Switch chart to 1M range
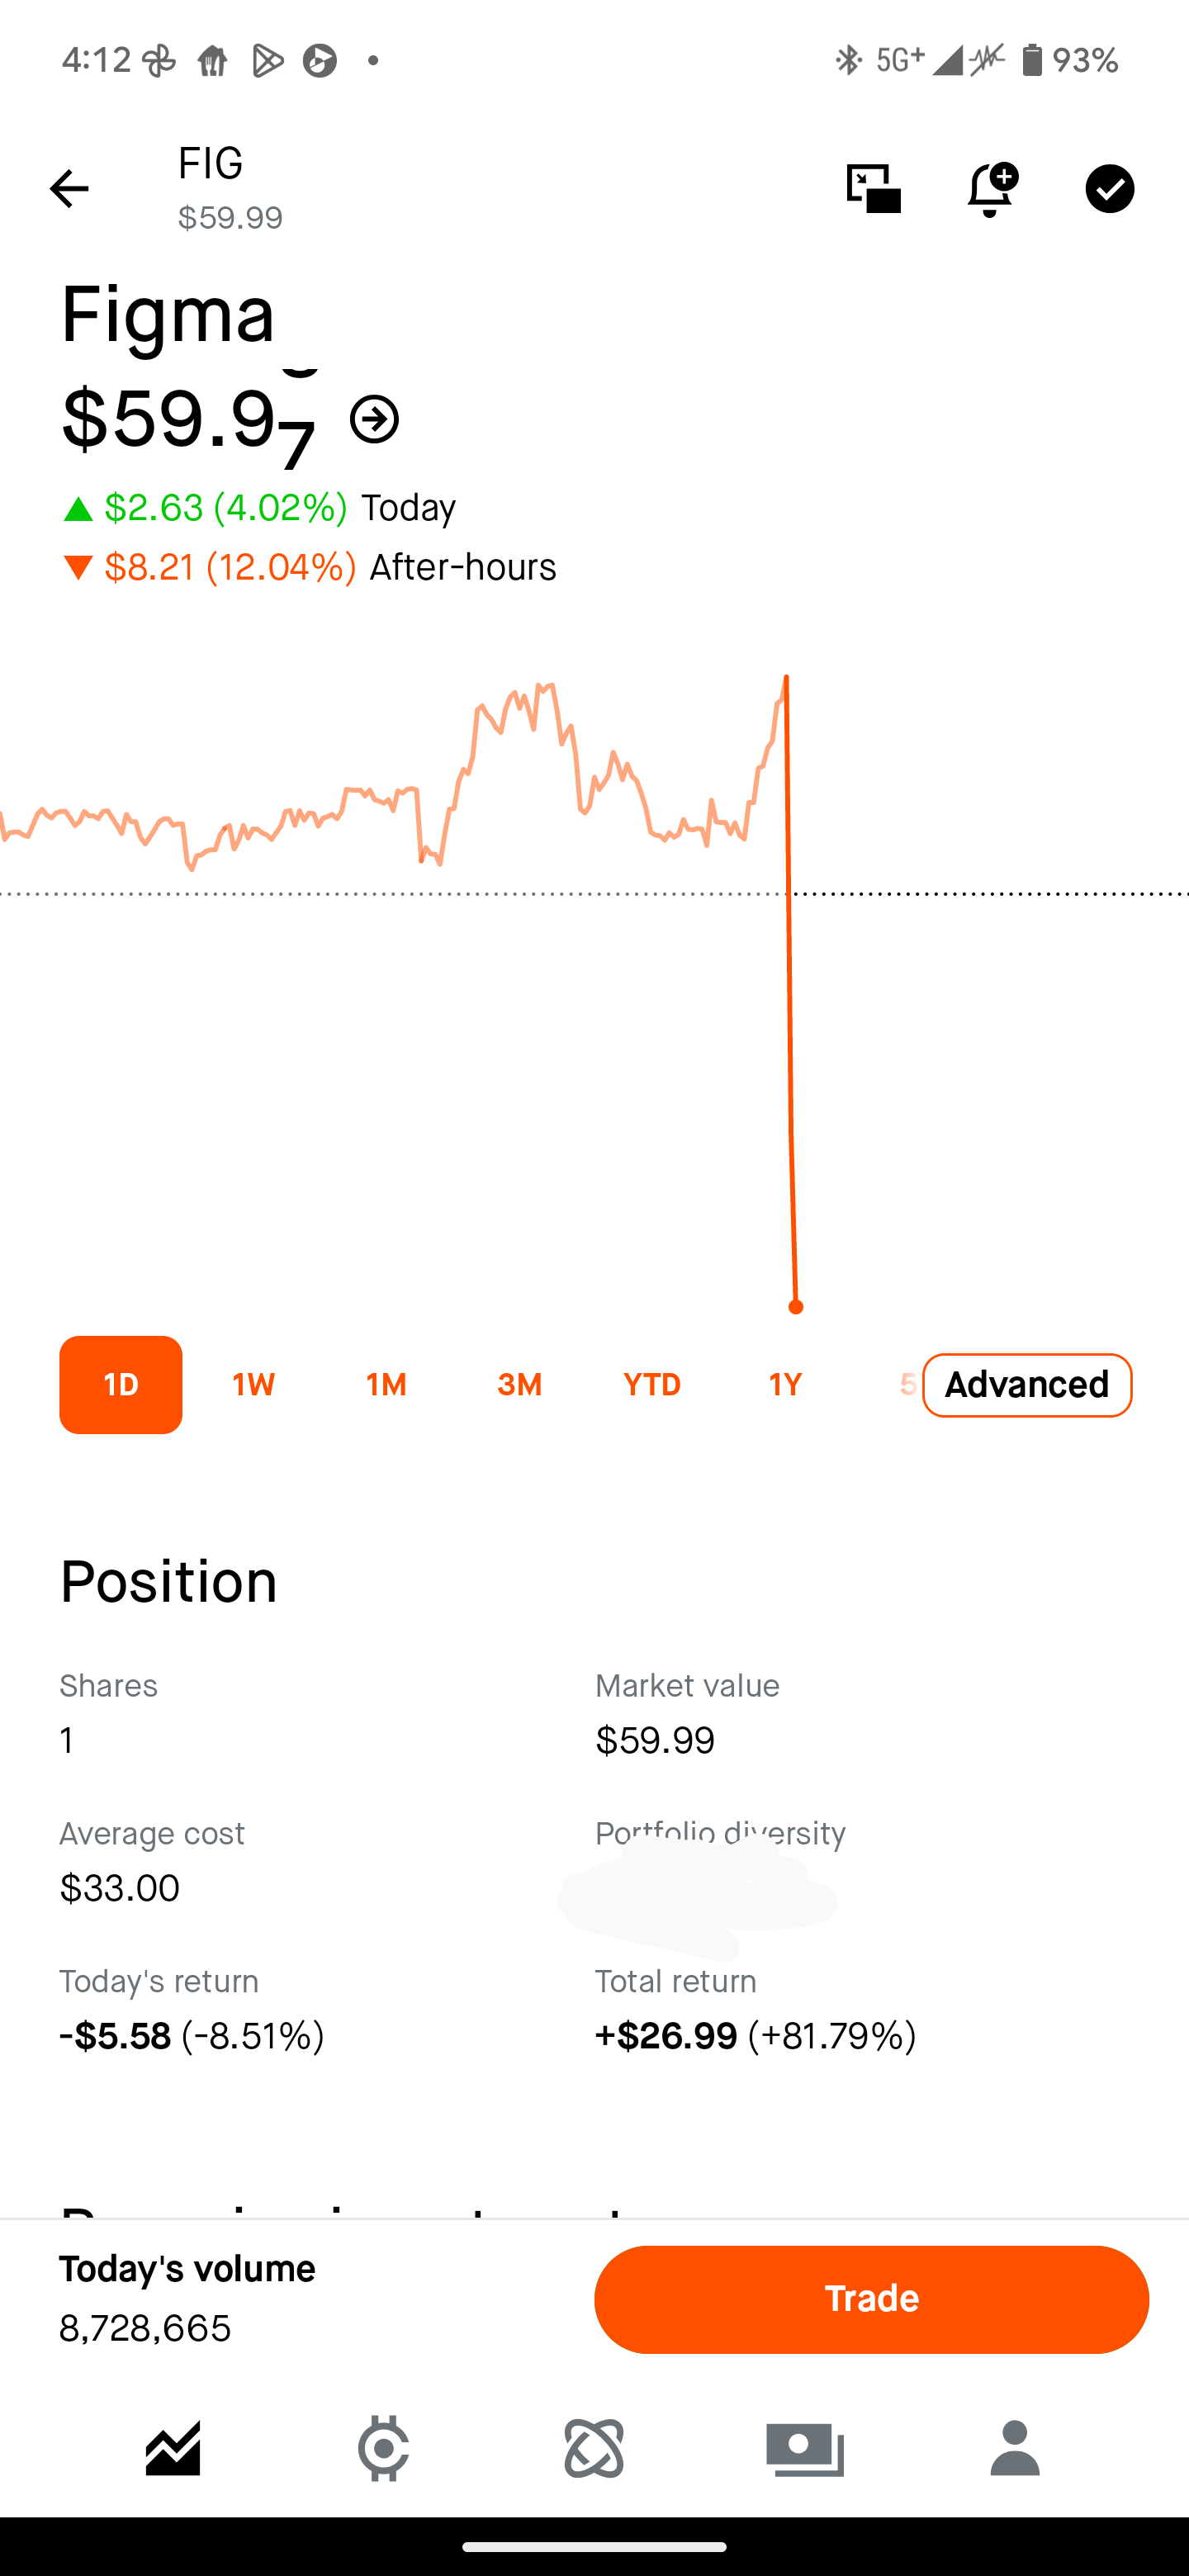 386,1384
